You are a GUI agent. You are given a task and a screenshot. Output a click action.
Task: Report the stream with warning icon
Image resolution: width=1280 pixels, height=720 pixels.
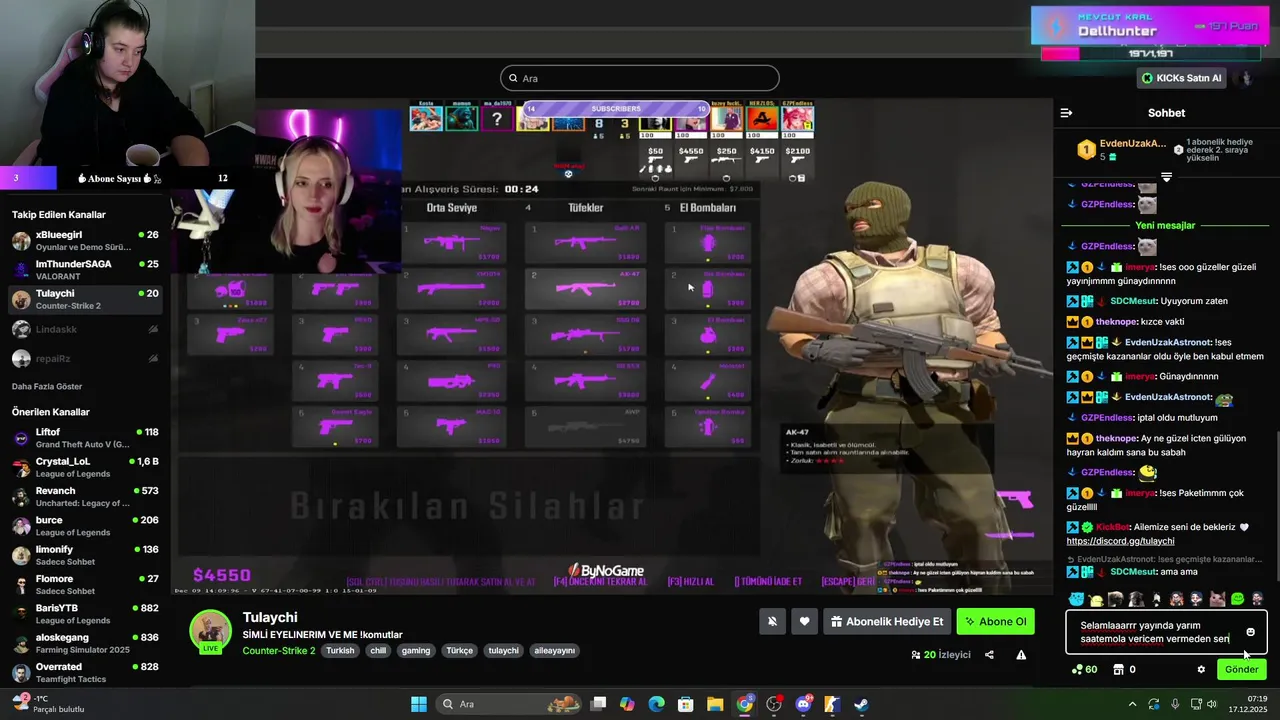[1021, 655]
